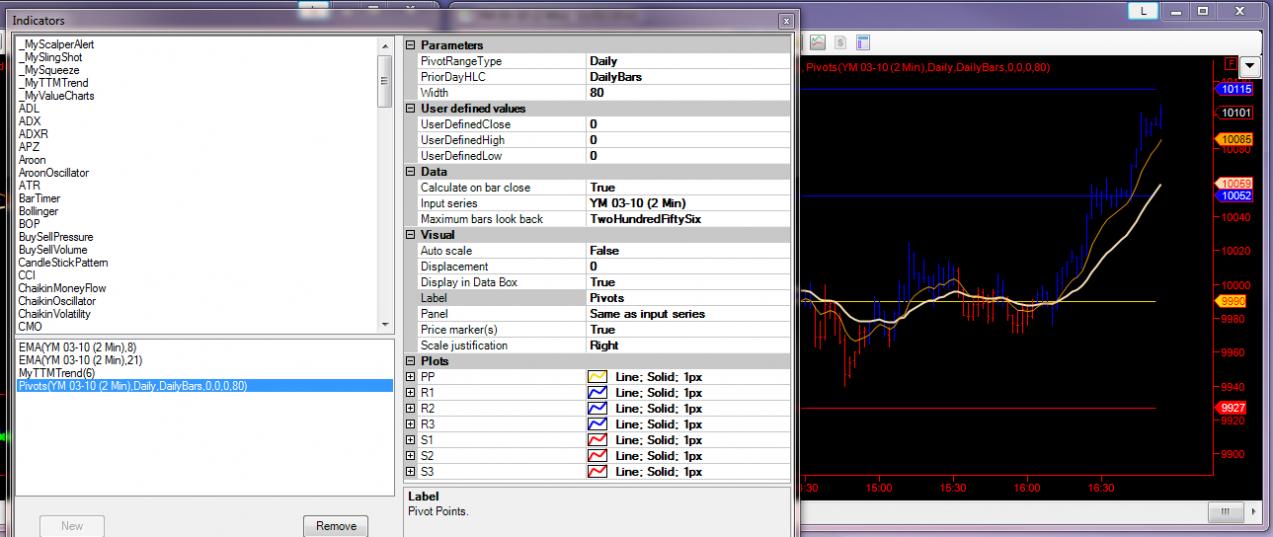Select Bollinger in the indicator list
This screenshot has height=537, width=1273.
38,211
